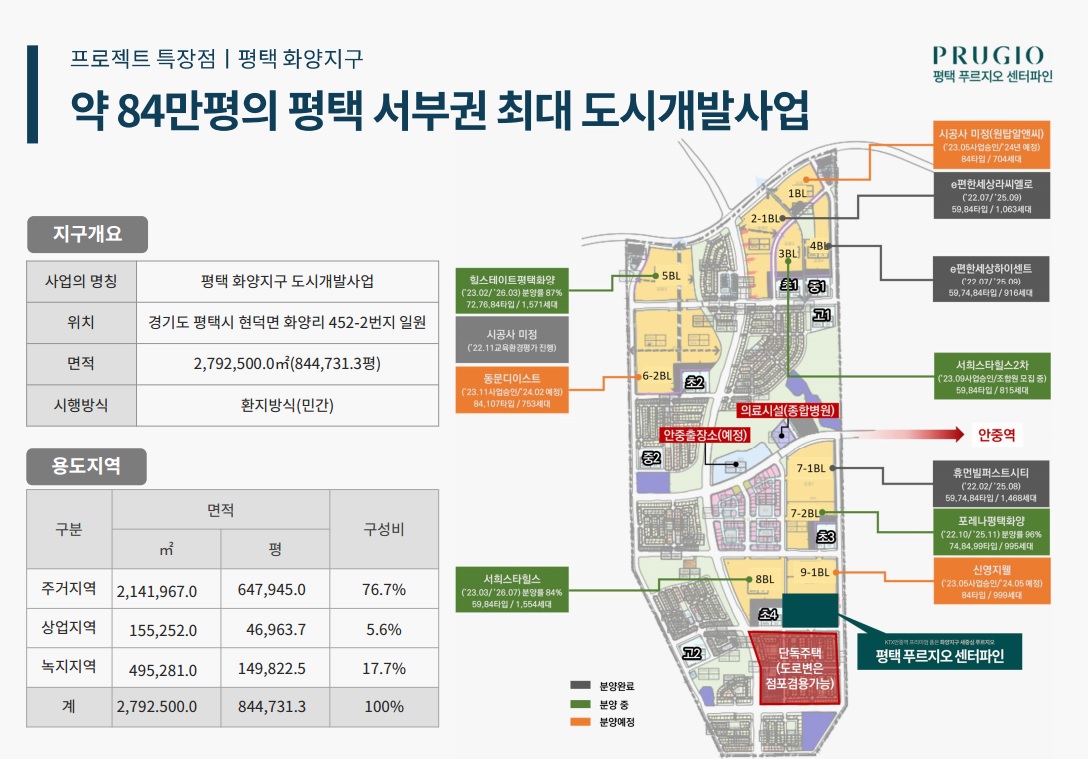Click the 동문디이스트 orange info box
1088x759 pixels.
pyautogui.click(x=512, y=390)
